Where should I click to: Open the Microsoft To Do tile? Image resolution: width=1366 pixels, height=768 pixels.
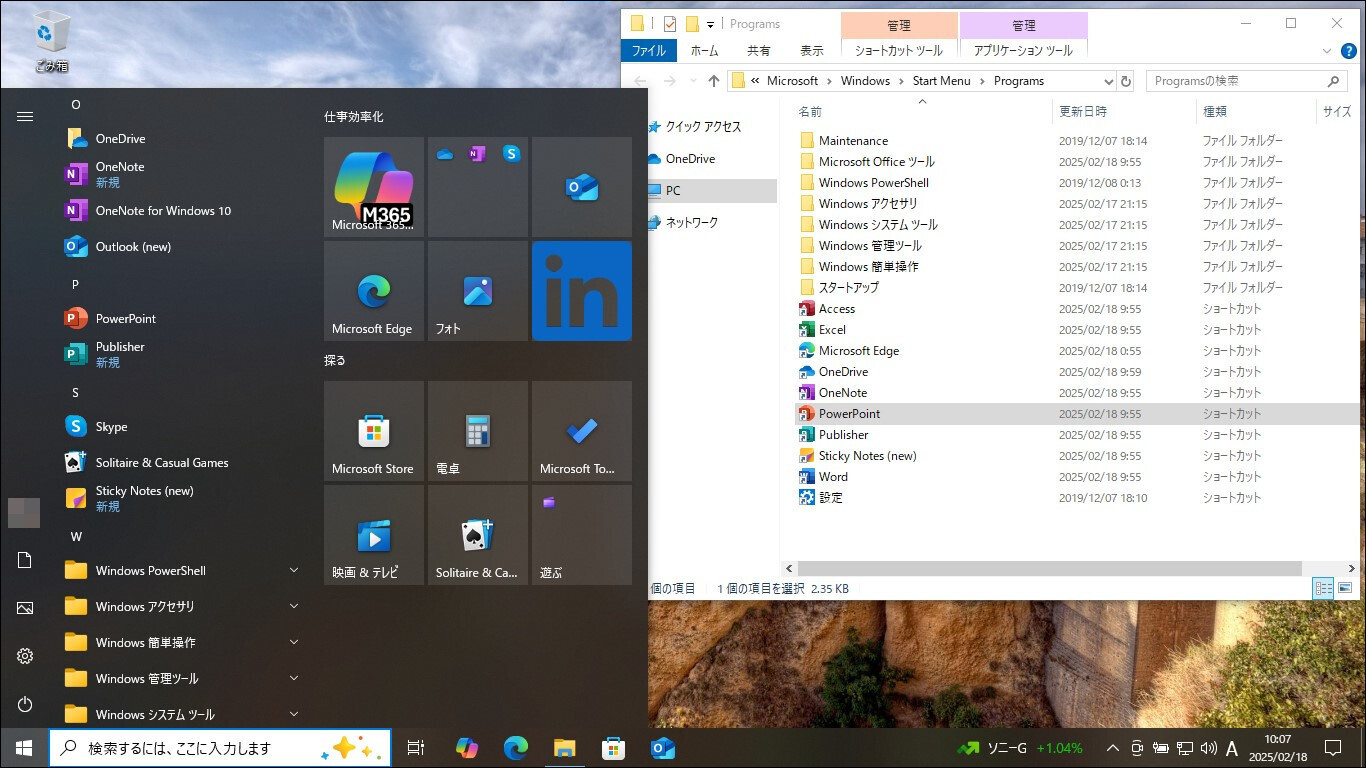click(x=582, y=431)
